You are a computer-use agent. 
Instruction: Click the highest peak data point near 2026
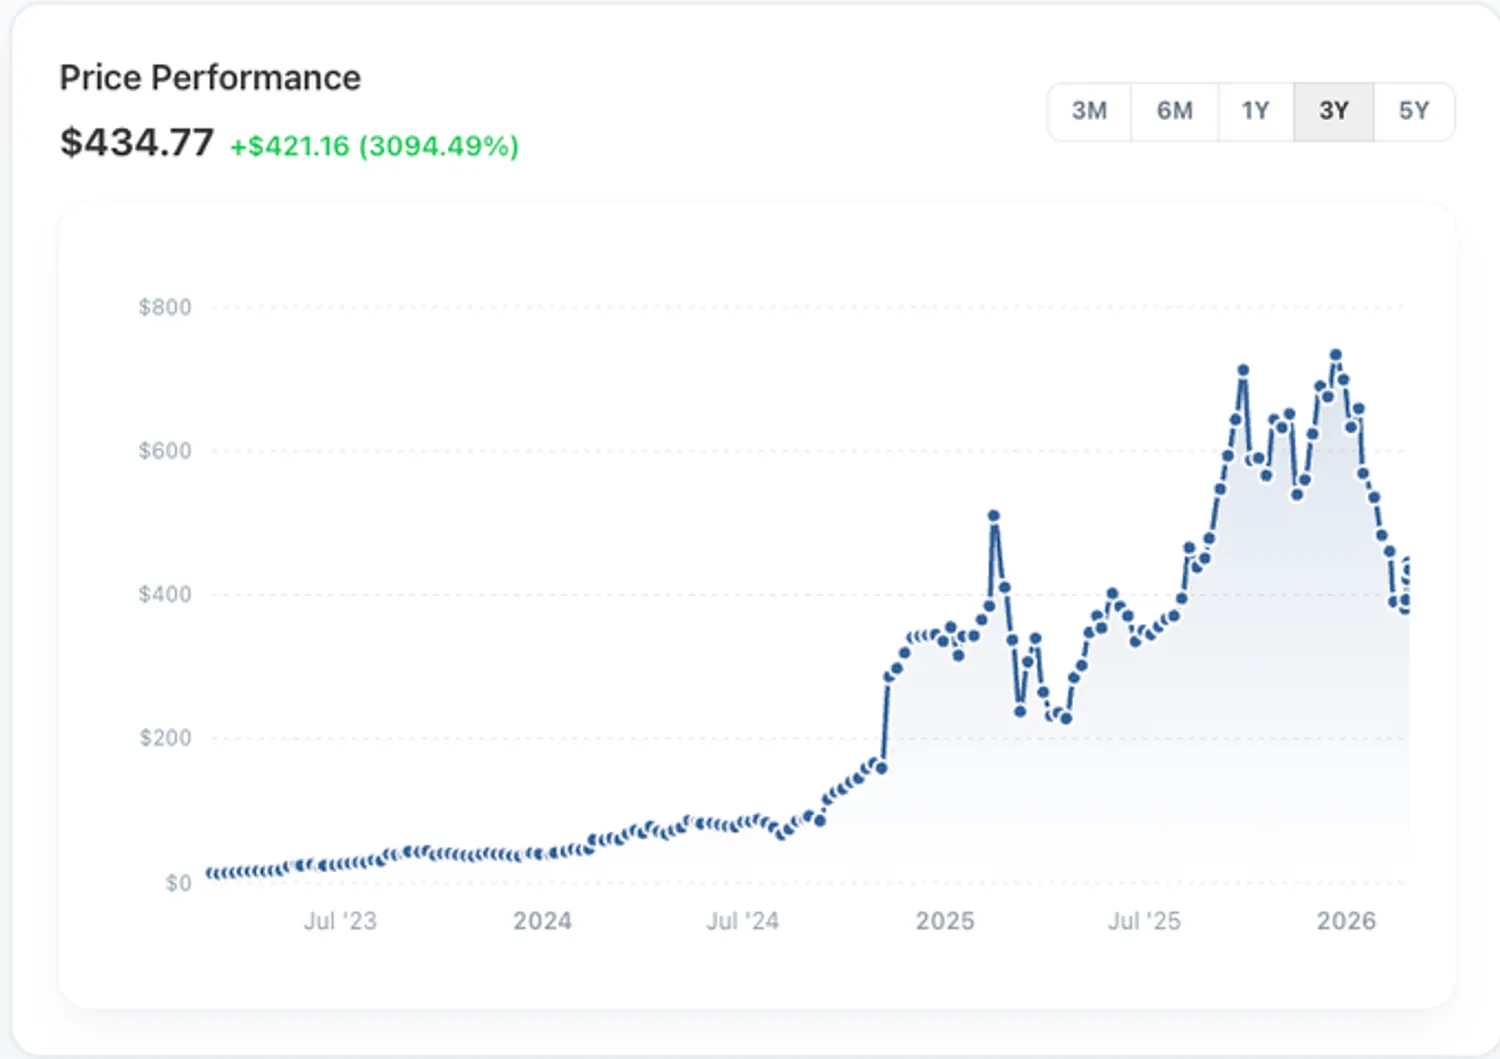(x=1335, y=355)
